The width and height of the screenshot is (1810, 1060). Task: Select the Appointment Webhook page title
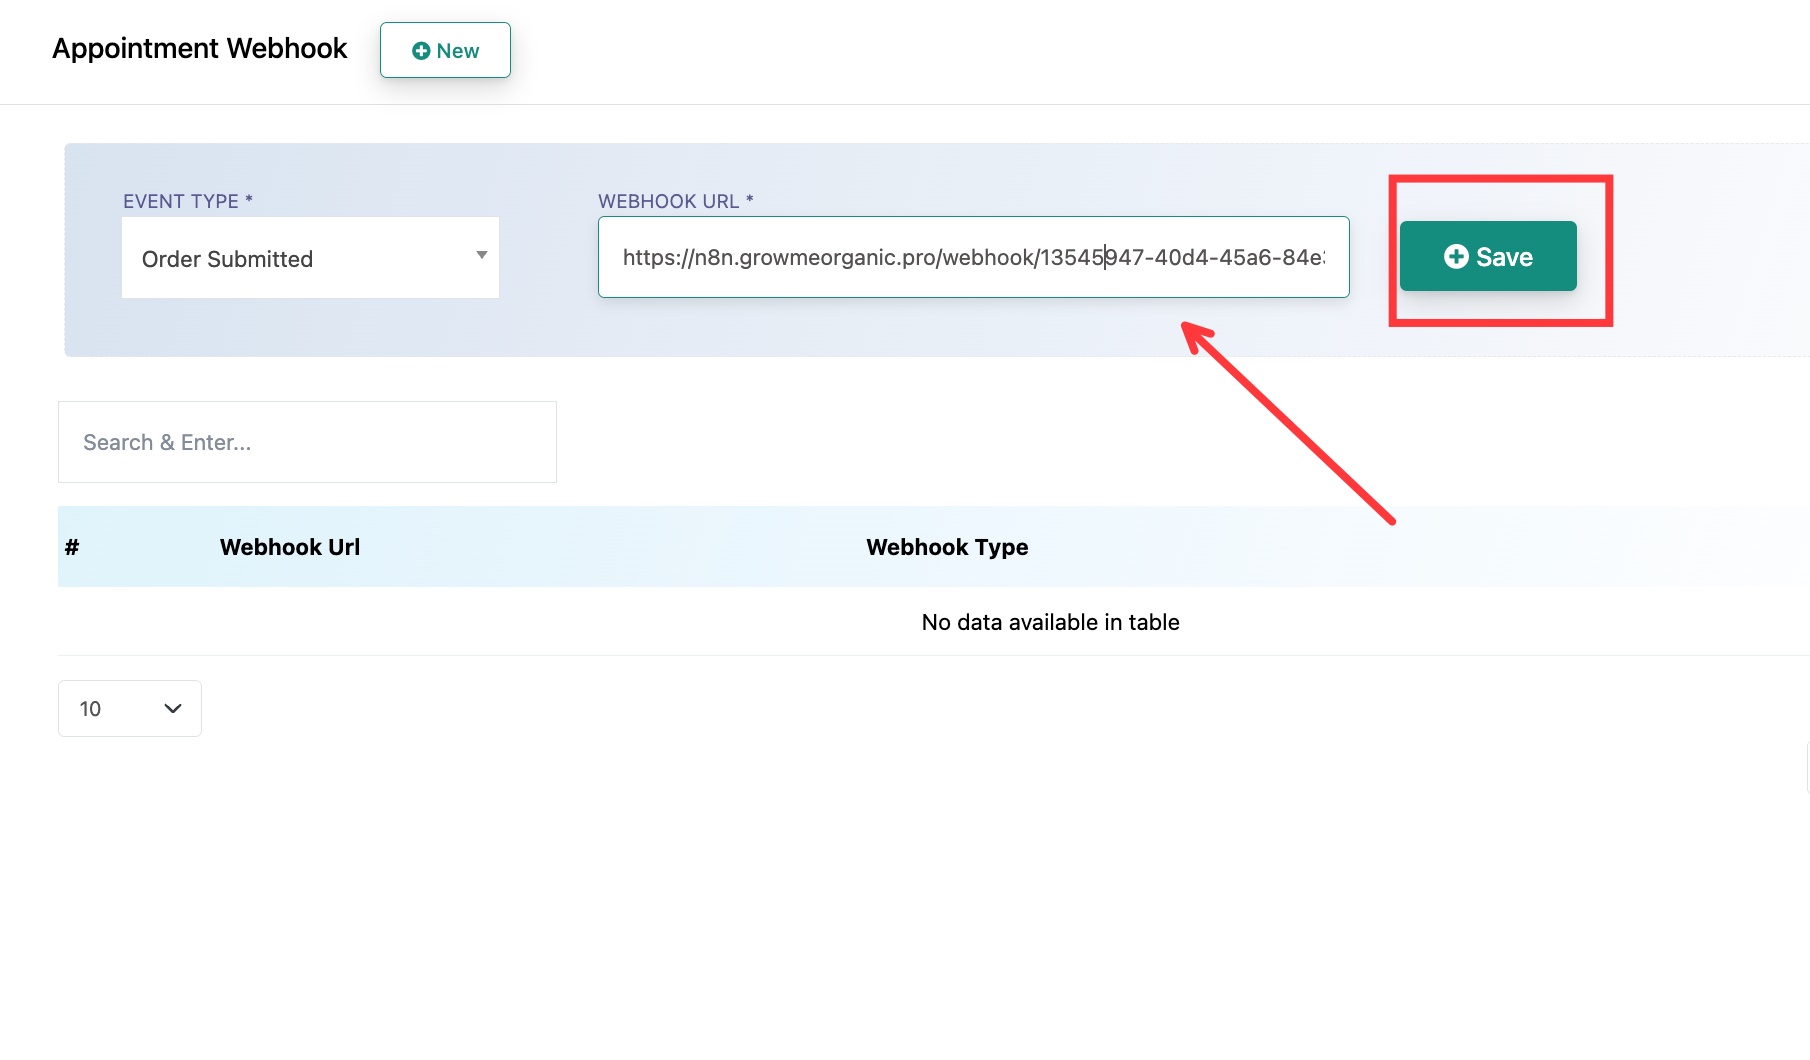click(x=200, y=48)
